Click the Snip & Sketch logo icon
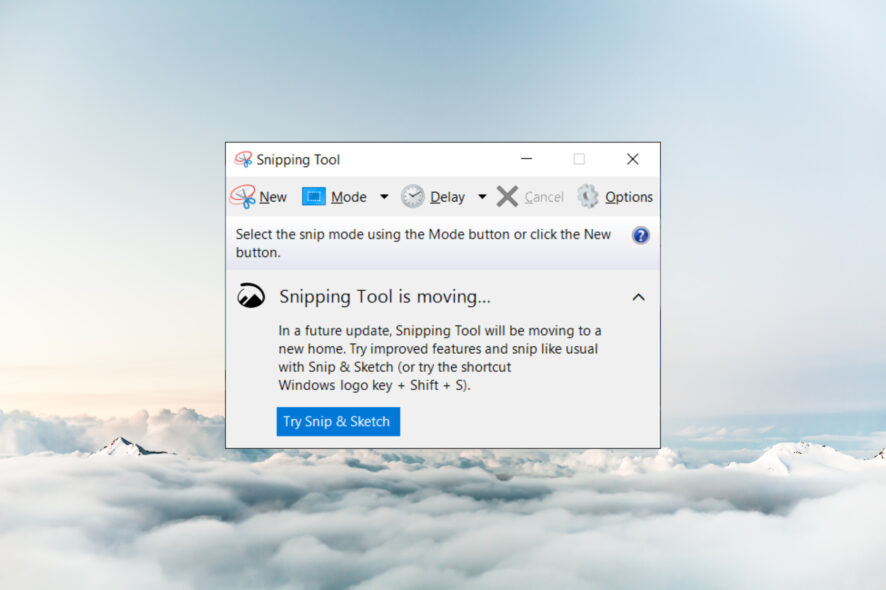The width and height of the screenshot is (886, 590). (251, 296)
